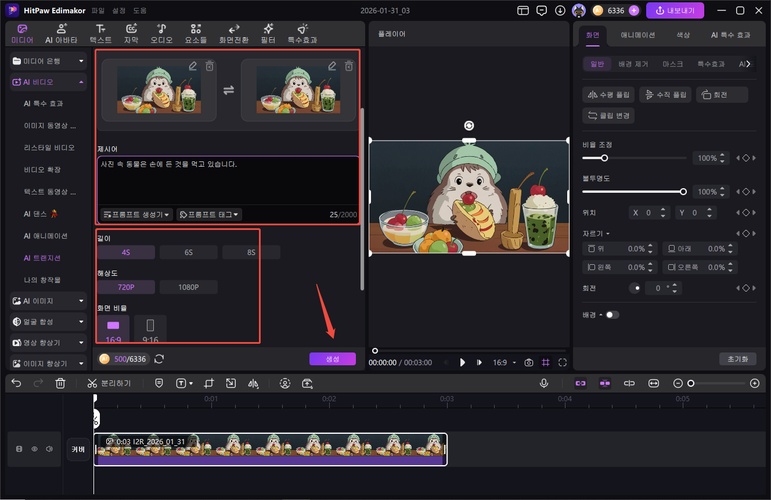Edit the second transition image thumbnail
The height and width of the screenshot is (500, 771).
click(x=332, y=66)
